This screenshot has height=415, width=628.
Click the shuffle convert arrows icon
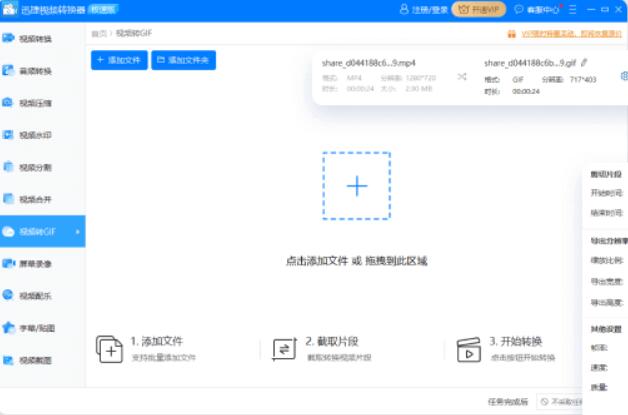pos(462,76)
